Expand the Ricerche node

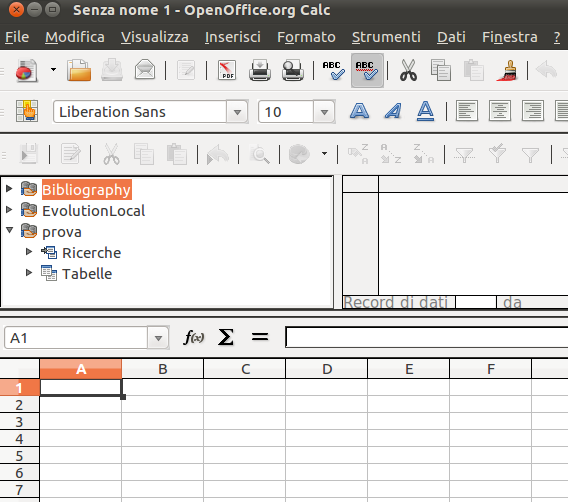(x=29, y=252)
